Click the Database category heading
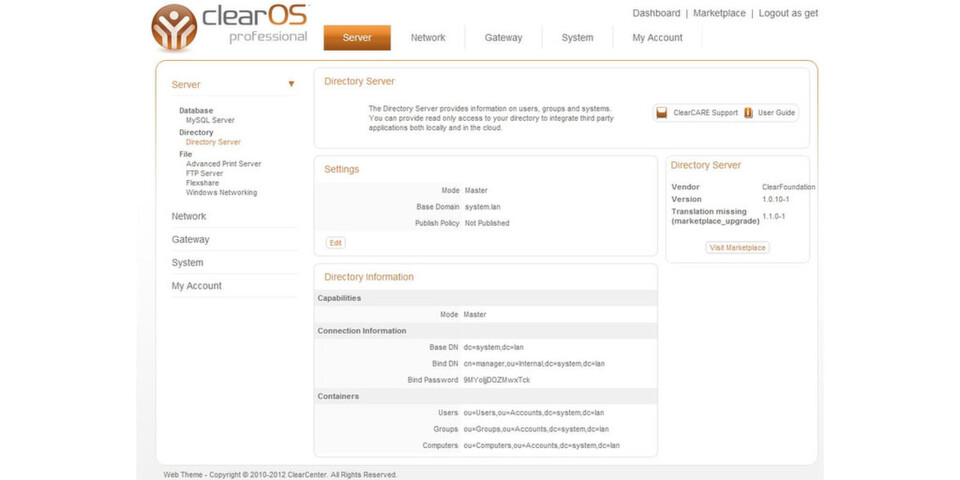 (196, 111)
